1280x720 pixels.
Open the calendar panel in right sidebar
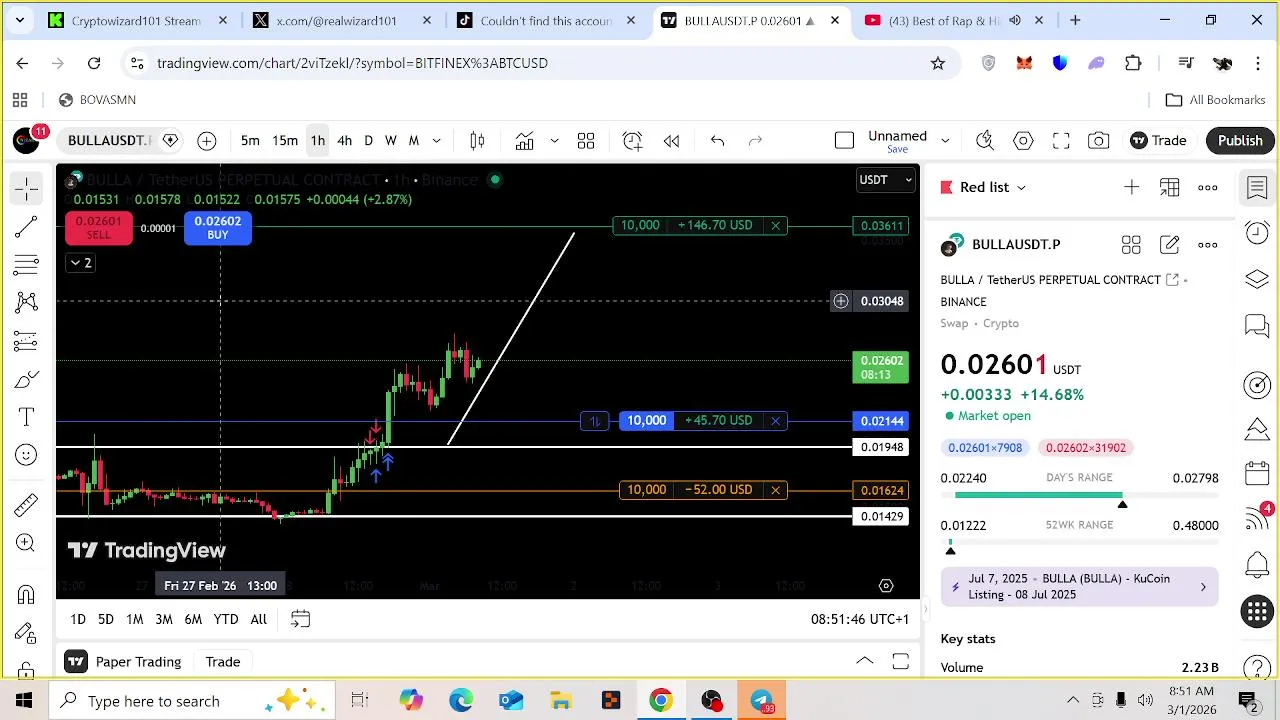click(x=1257, y=473)
